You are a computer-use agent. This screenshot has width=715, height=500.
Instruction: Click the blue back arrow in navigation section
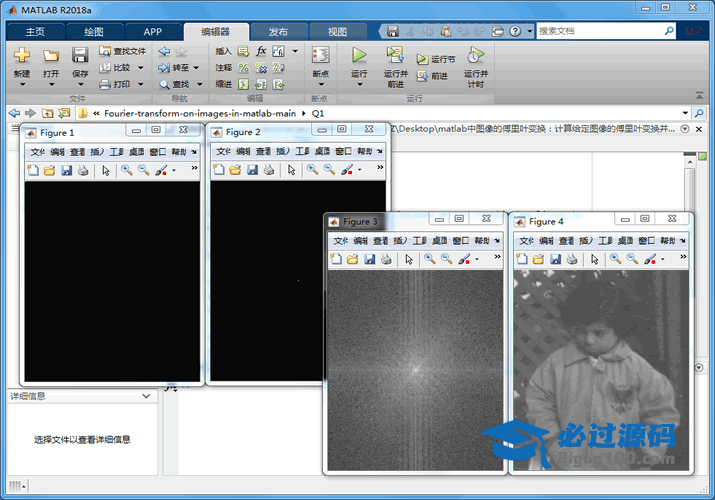pyautogui.click(x=165, y=51)
